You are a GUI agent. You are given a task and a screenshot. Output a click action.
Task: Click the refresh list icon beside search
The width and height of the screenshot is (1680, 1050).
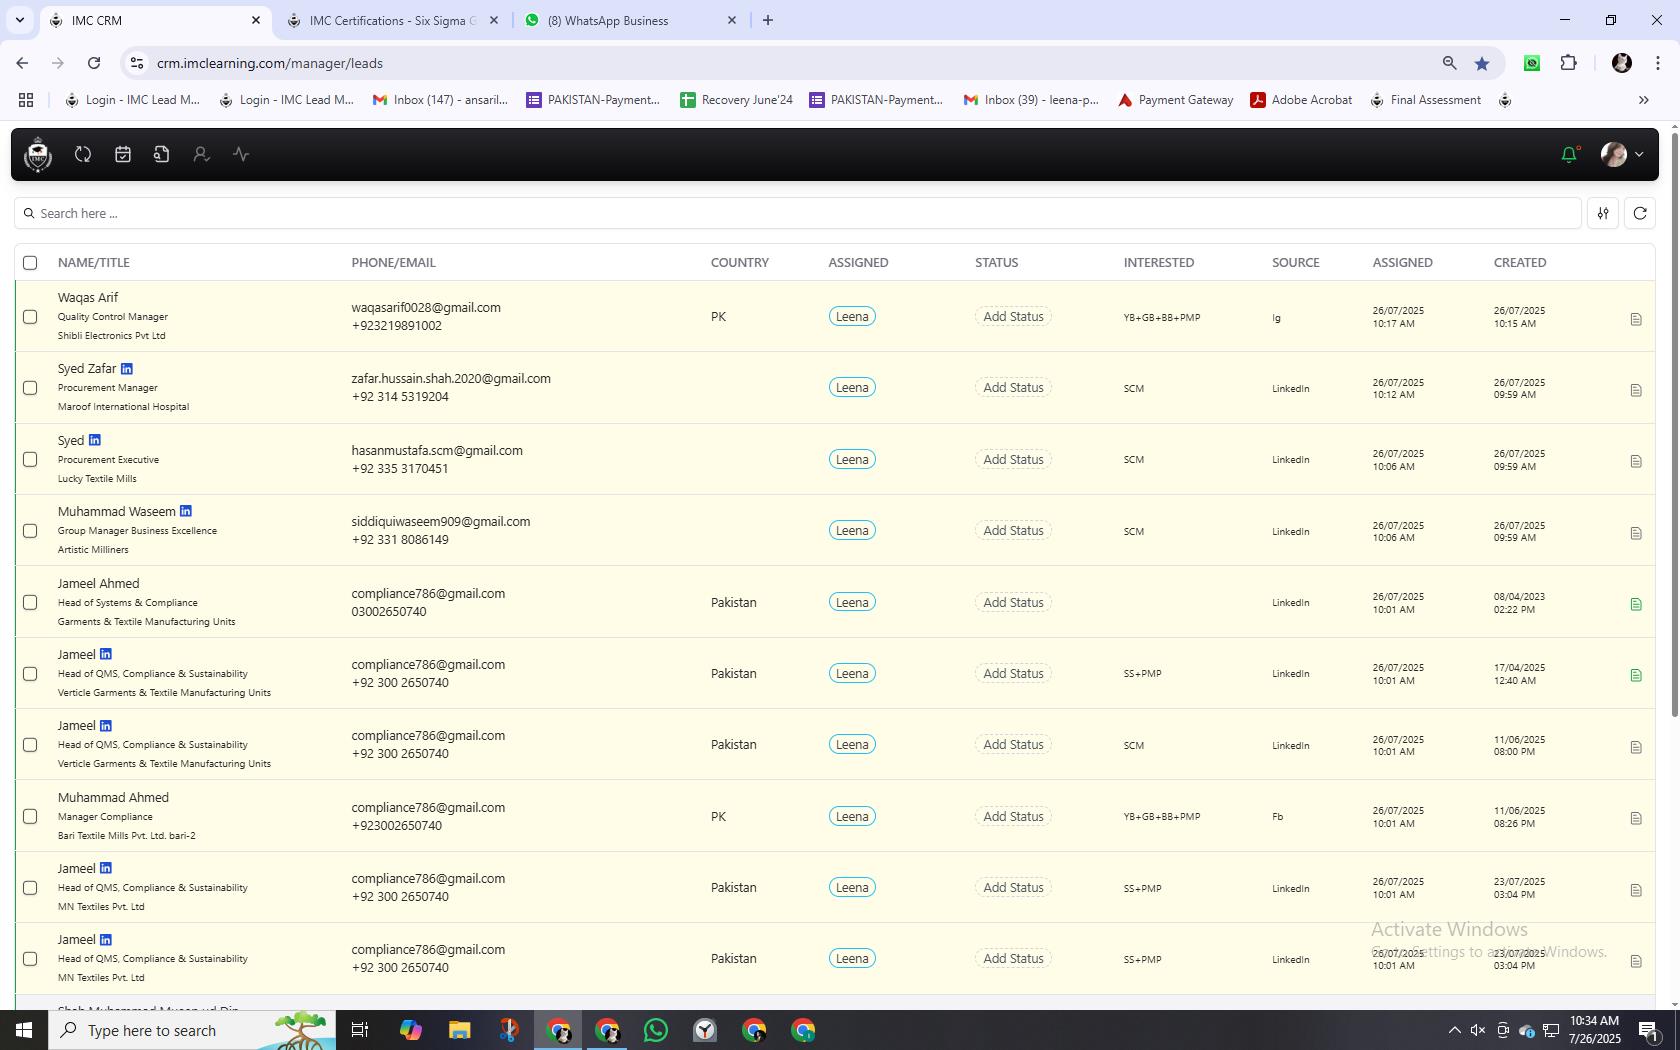(x=1640, y=213)
